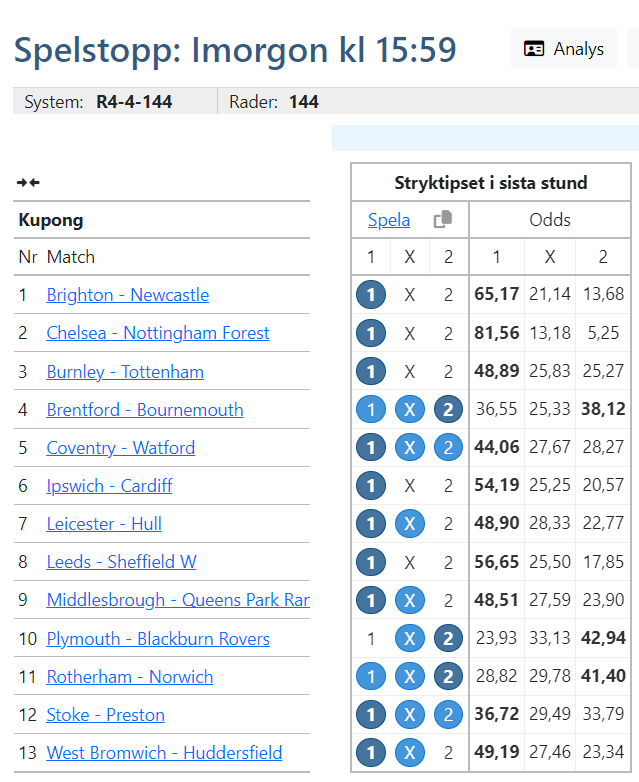Open the Brighton - Newcastle match link
The width and height of the screenshot is (639, 782).
tap(128, 295)
